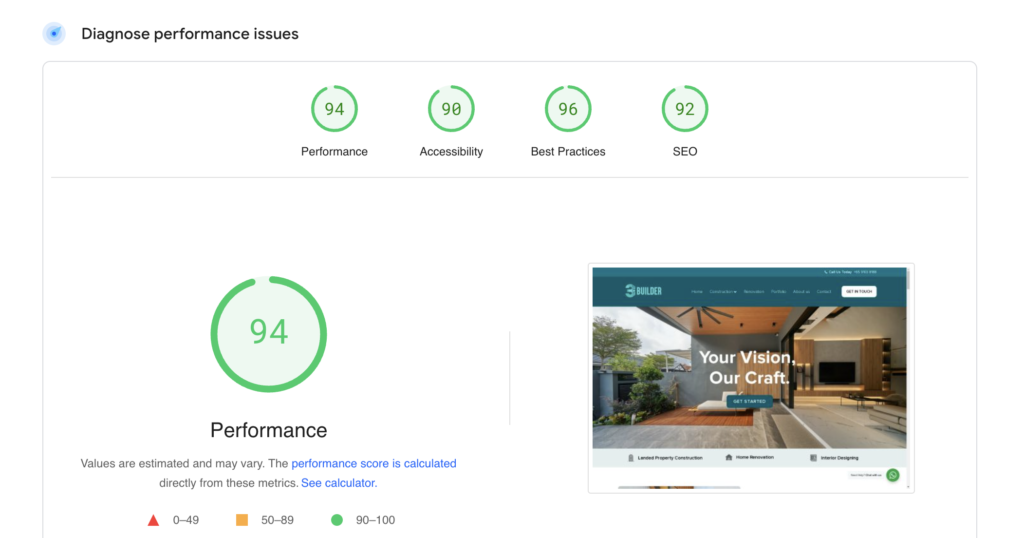Open the 'performance score is calculated' link
This screenshot has width=1024, height=538.
pyautogui.click(x=373, y=464)
